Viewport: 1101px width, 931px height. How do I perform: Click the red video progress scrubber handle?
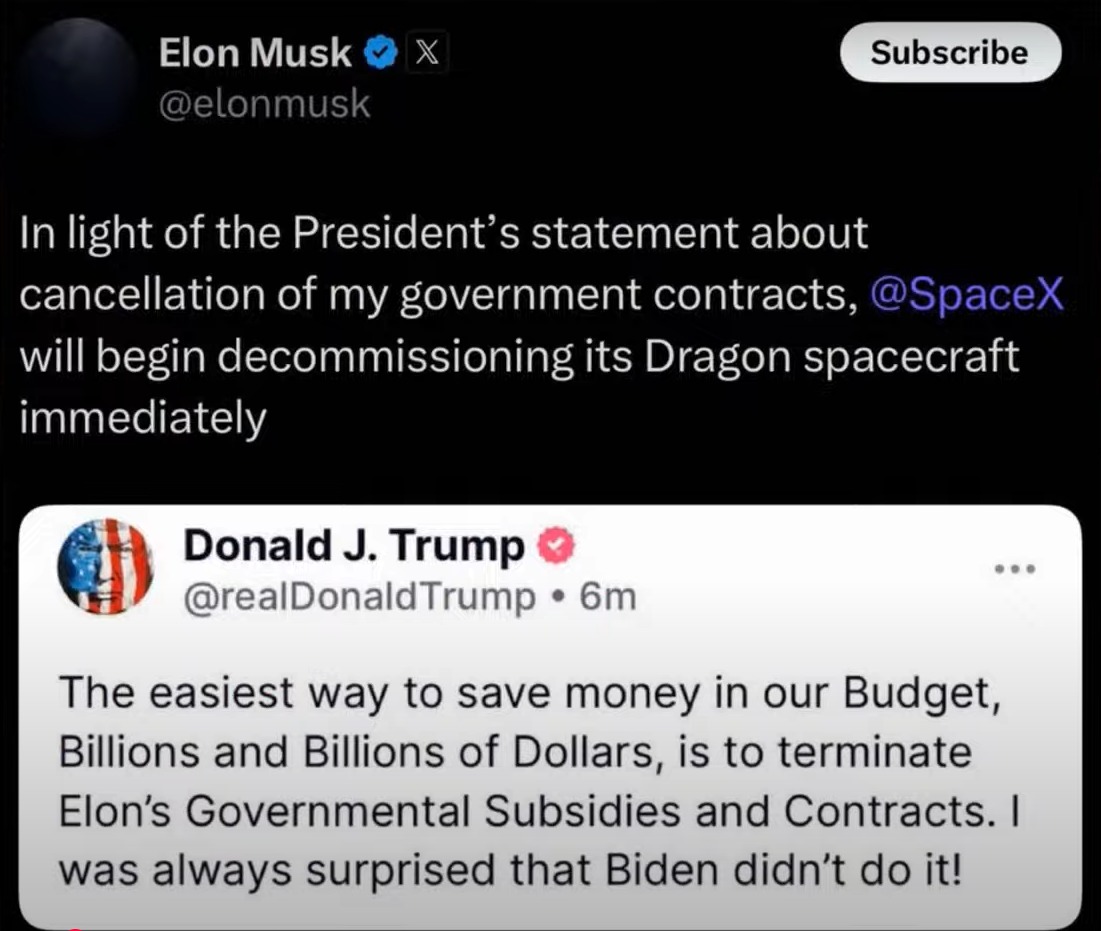click(x=76, y=928)
